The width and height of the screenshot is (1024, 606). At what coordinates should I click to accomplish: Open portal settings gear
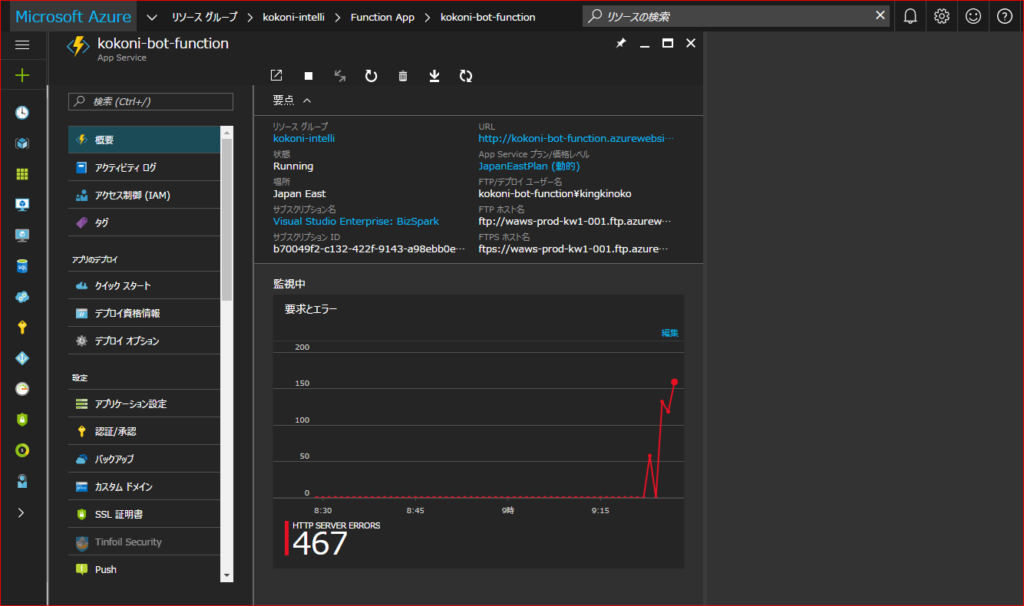(941, 16)
